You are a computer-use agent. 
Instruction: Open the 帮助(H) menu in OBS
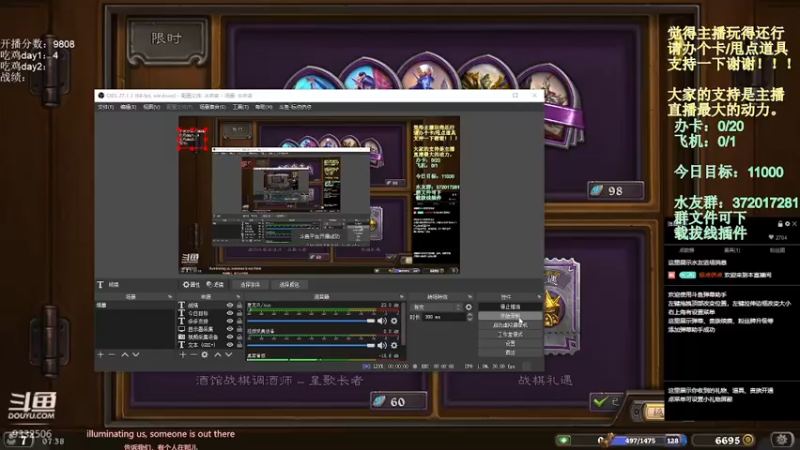point(264,107)
